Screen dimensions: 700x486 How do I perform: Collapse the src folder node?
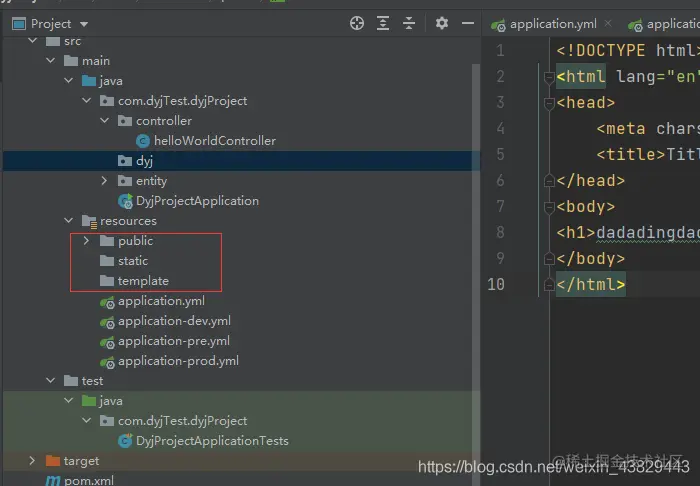click(x=33, y=41)
